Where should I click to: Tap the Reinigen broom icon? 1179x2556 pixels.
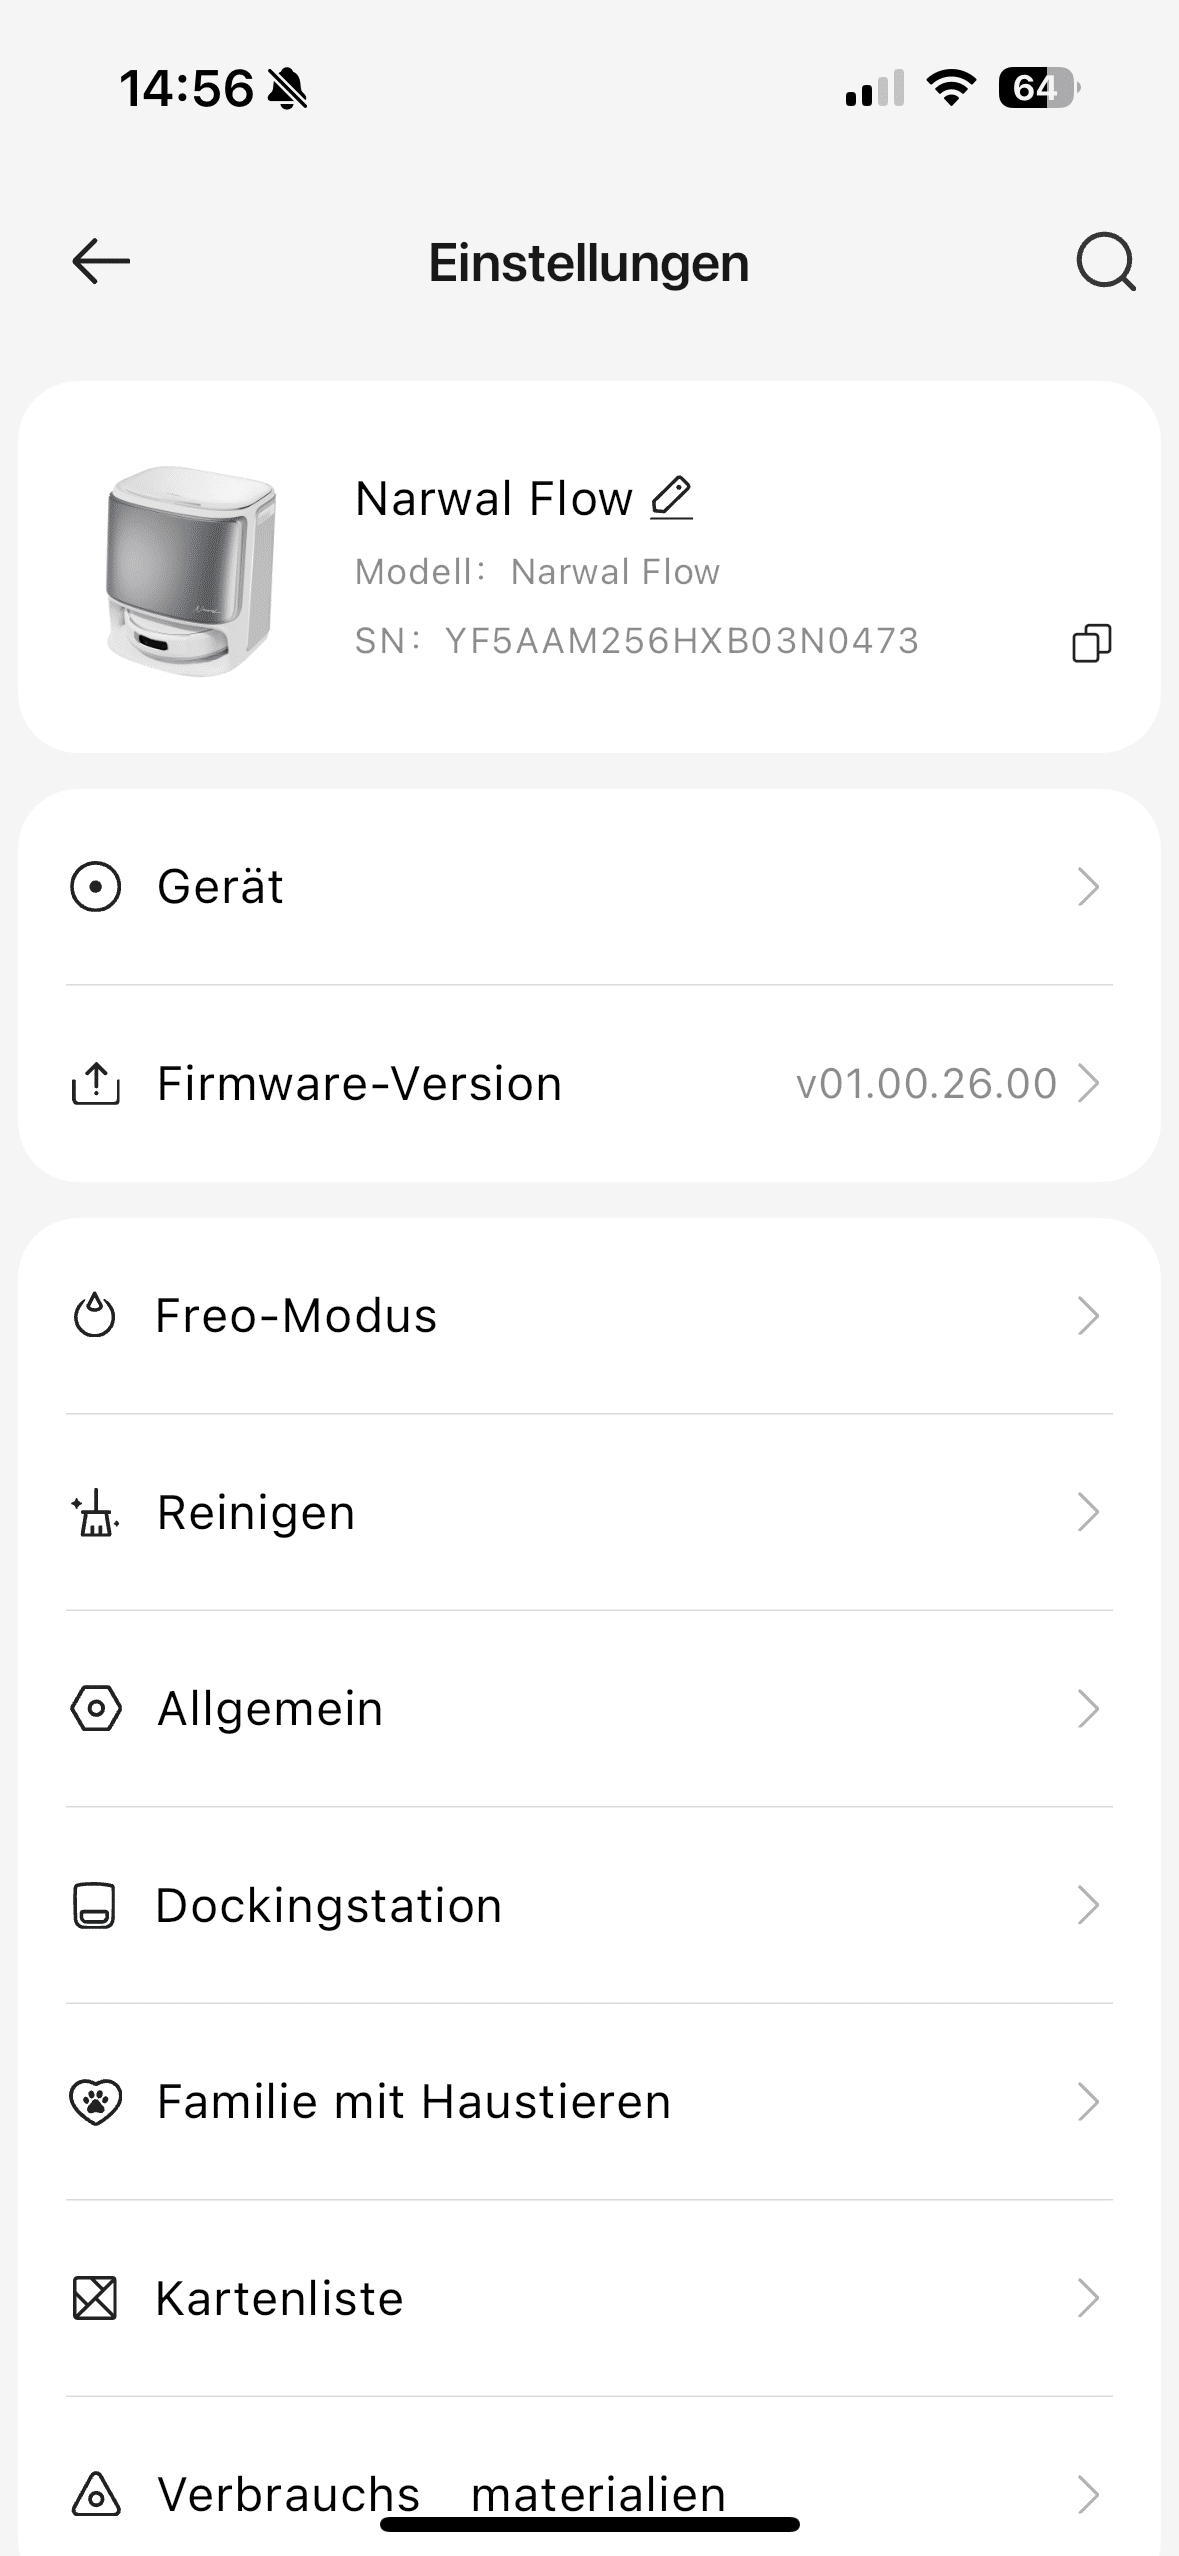[x=95, y=1512]
